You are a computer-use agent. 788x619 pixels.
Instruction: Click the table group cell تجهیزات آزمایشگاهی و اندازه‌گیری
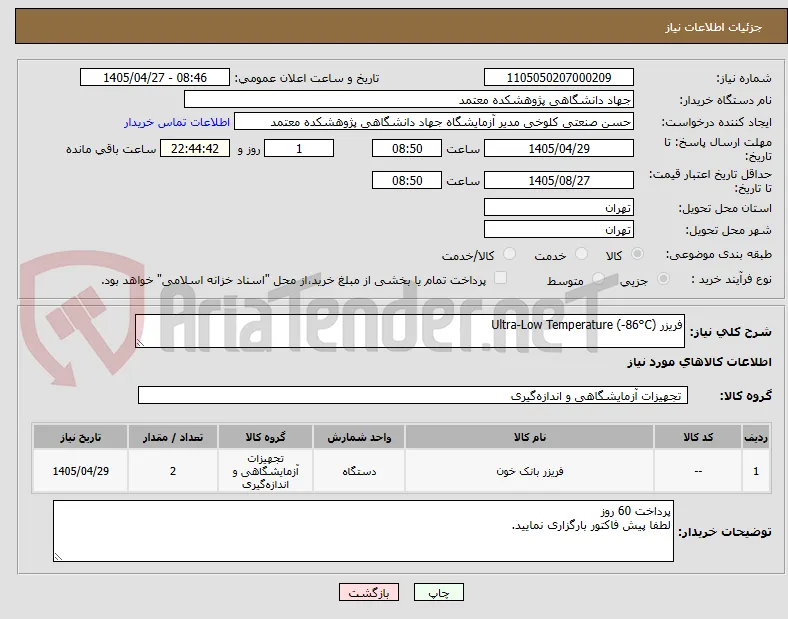265,471
